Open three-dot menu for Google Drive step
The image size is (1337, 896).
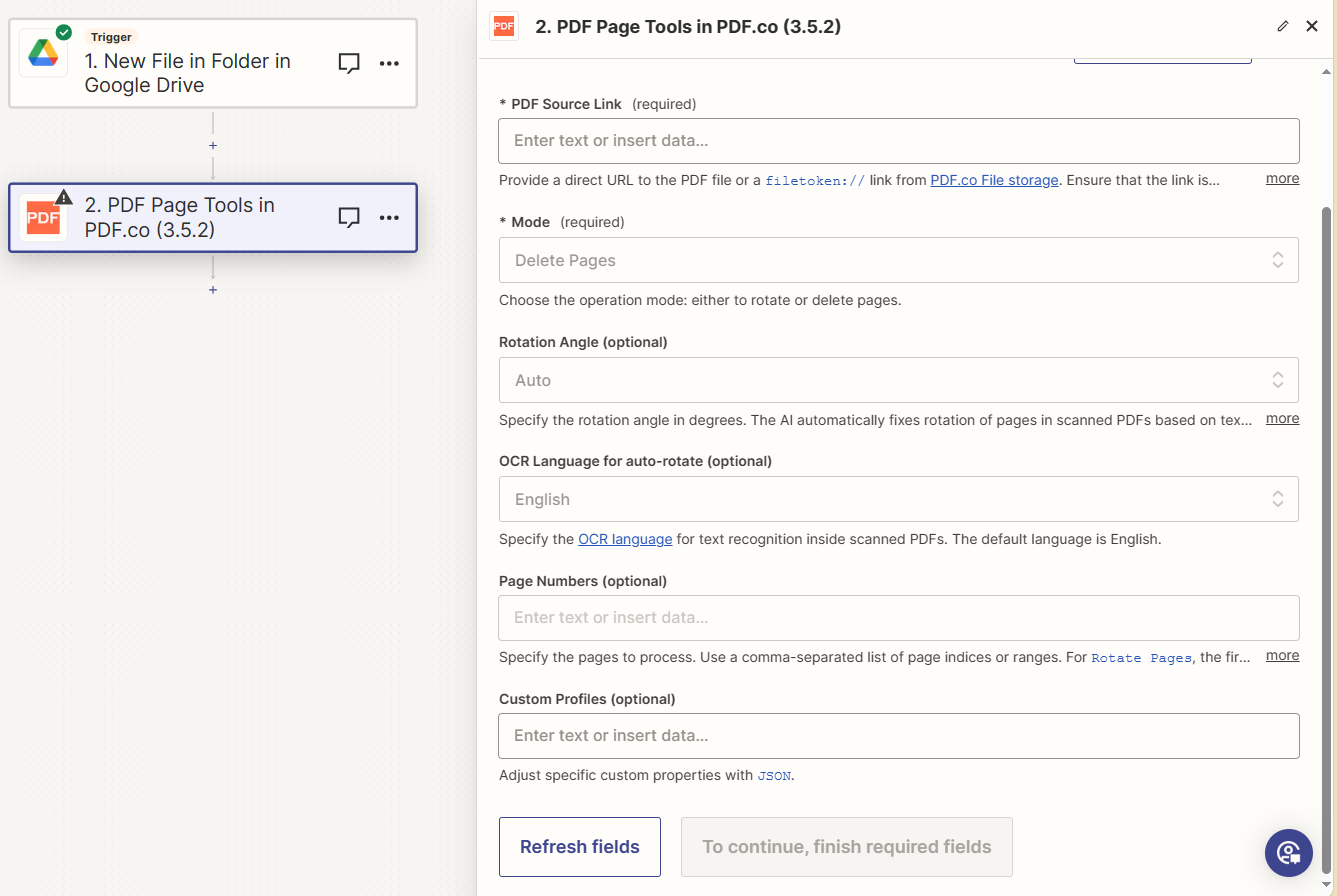pos(389,63)
